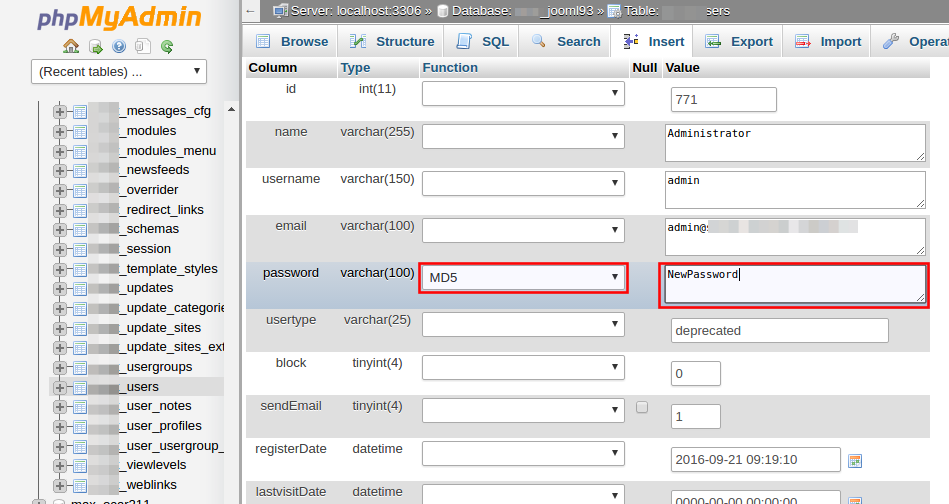Collapse navigation panel with left arrow icon
Image resolution: width=949 pixels, height=504 pixels.
tap(251, 11)
